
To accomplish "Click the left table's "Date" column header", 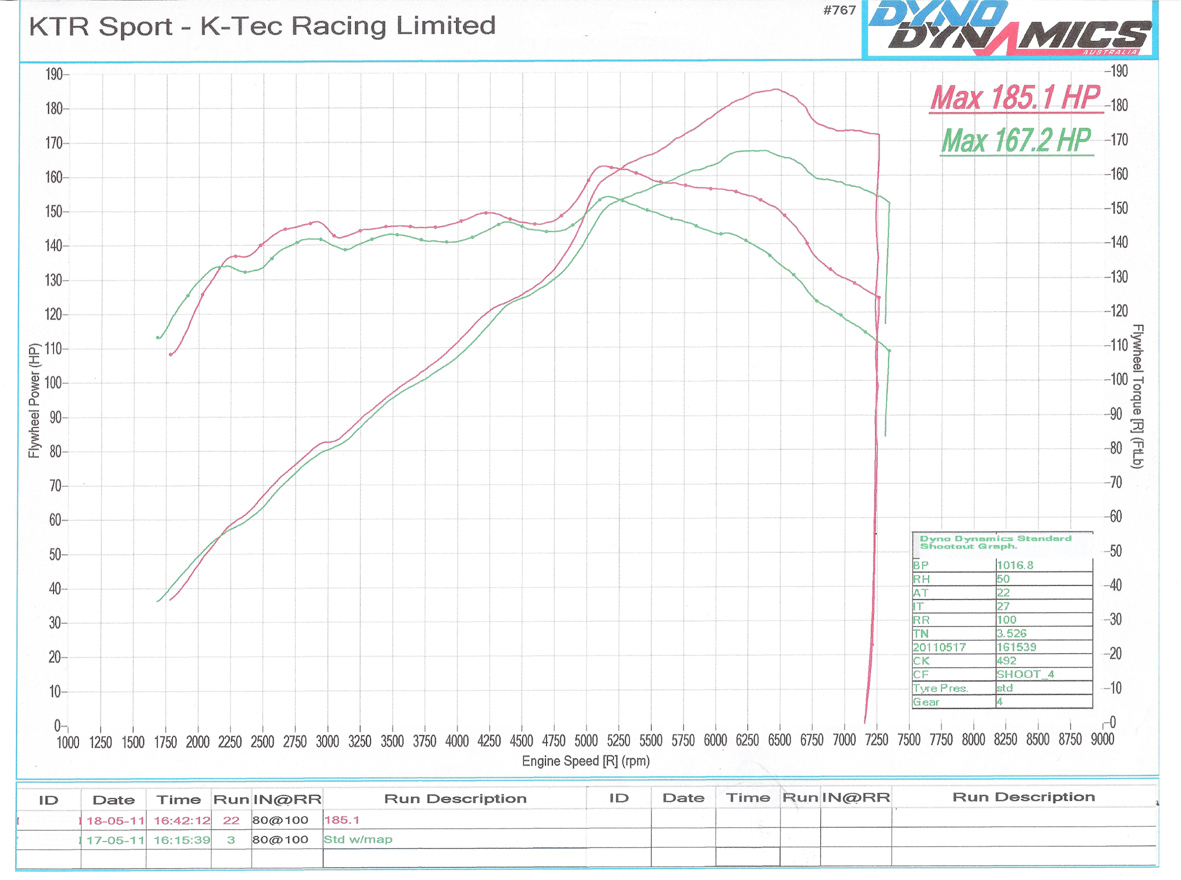I will [114, 799].
